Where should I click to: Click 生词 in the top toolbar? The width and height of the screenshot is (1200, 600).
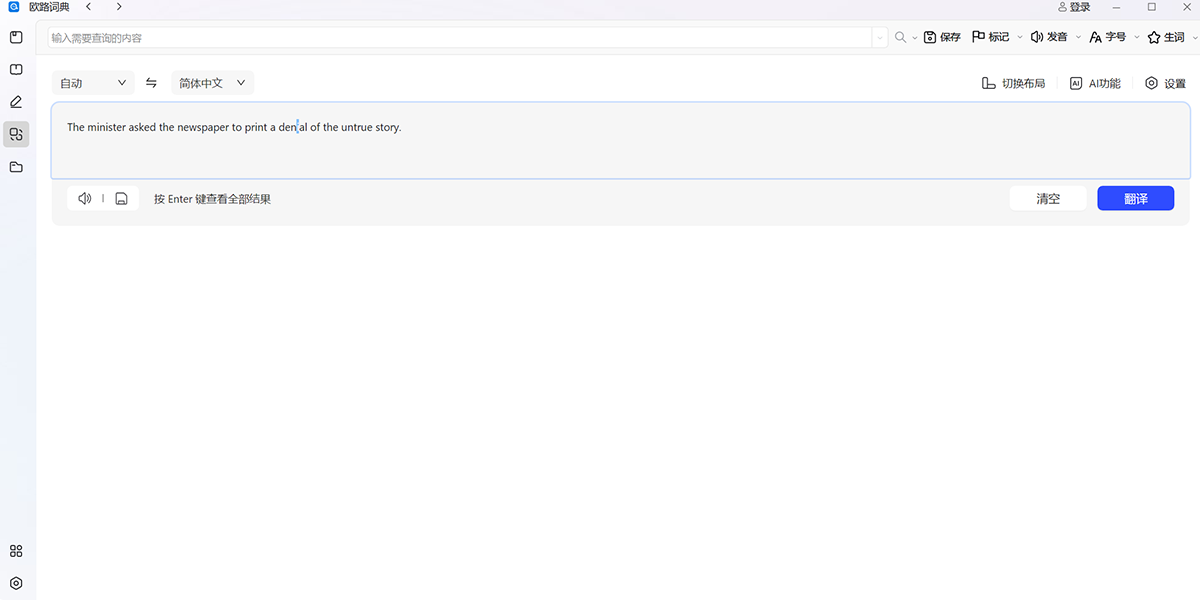pyautogui.click(x=1166, y=37)
